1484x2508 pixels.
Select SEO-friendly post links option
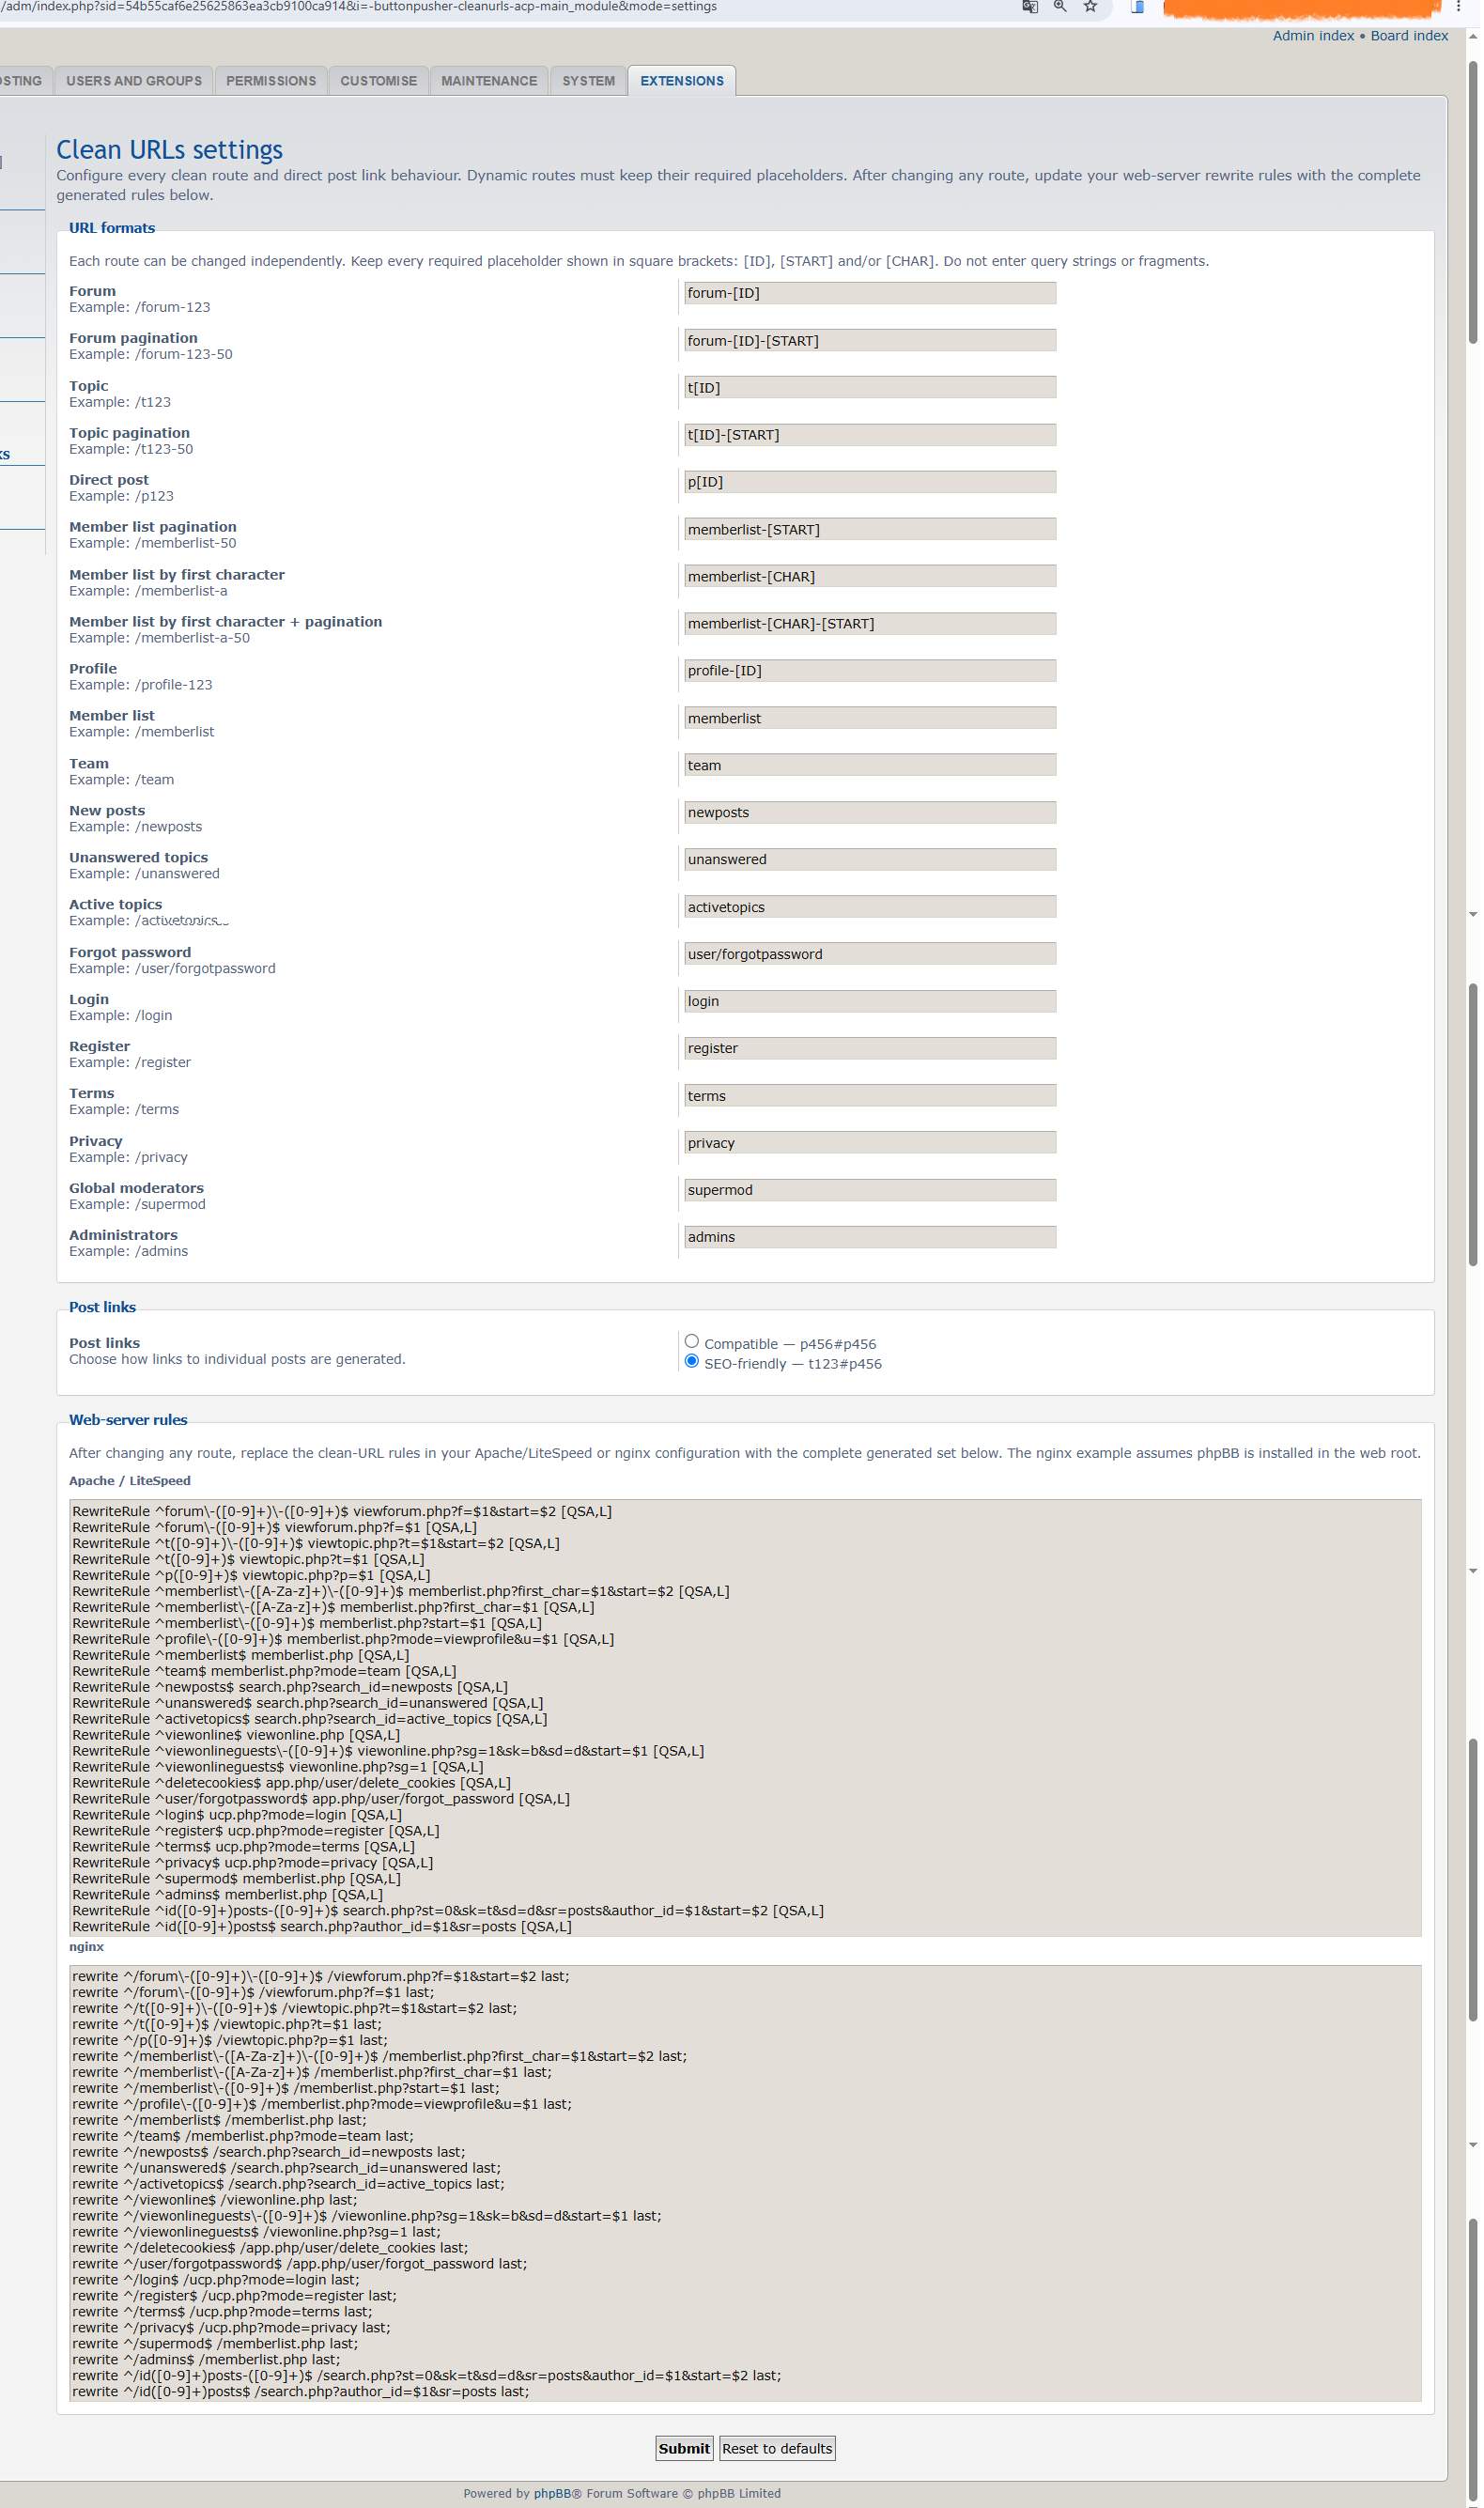692,1362
